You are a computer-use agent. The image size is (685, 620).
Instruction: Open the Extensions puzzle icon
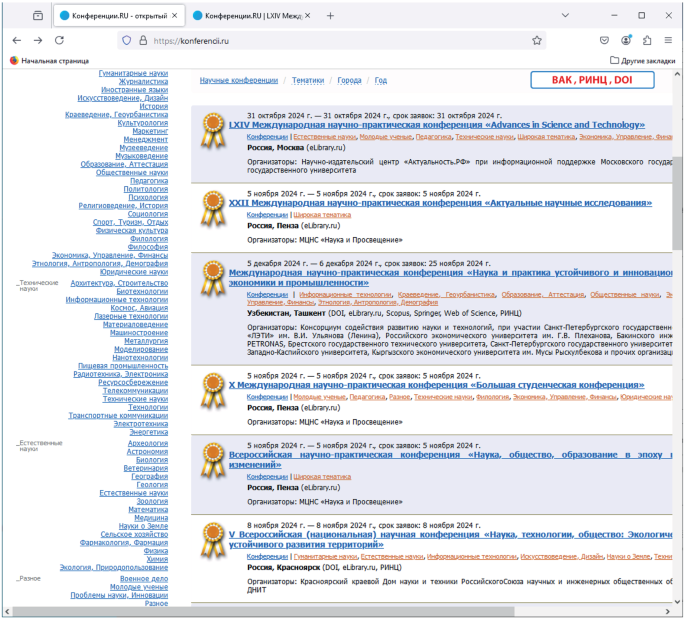[647, 40]
